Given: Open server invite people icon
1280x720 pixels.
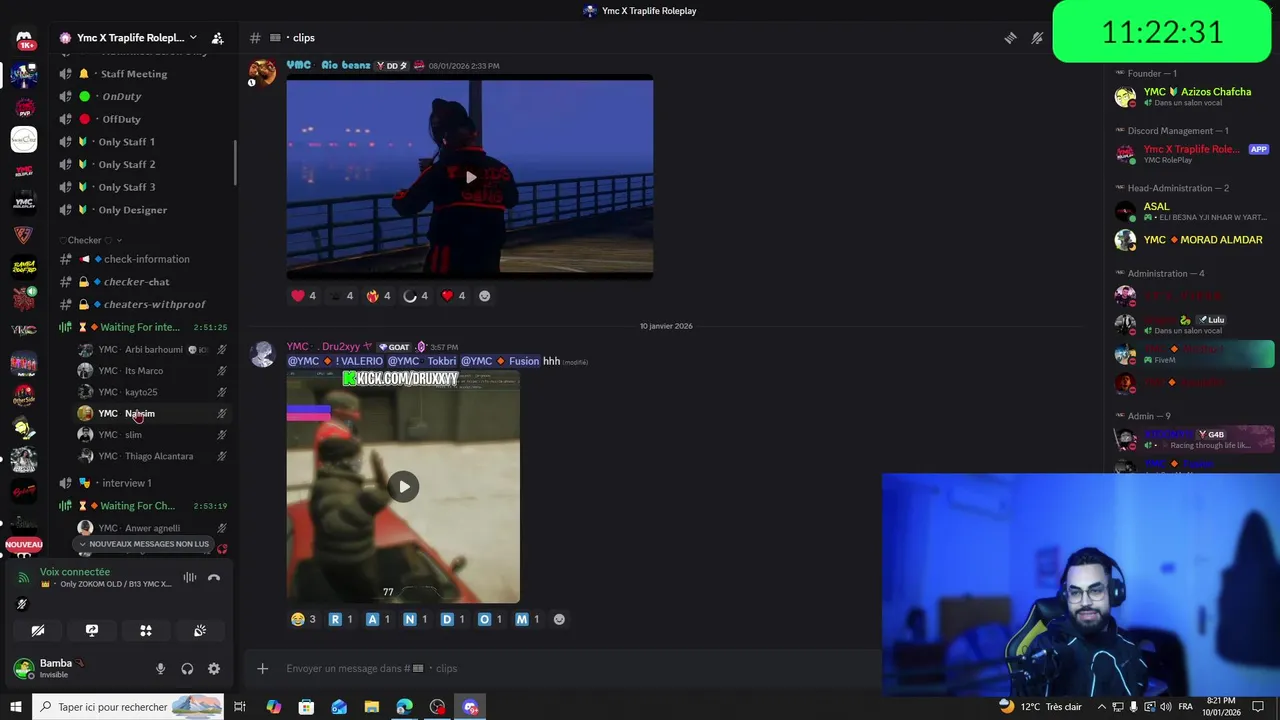Looking at the screenshot, I should click(x=217, y=38).
